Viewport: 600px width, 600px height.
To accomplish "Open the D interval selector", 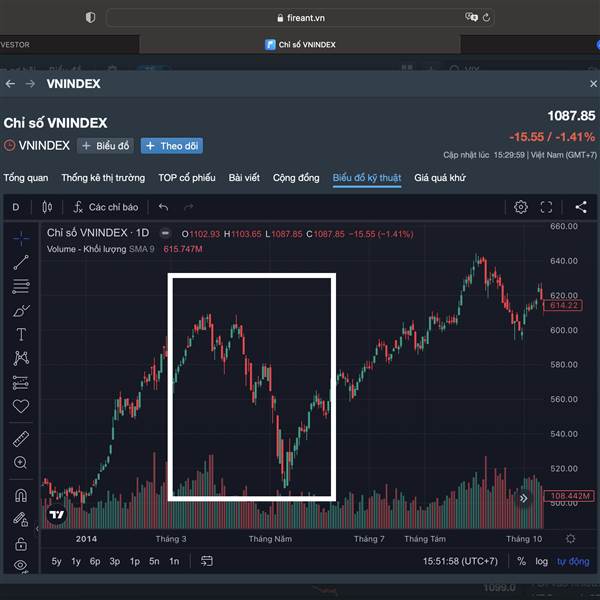I will (x=16, y=207).
